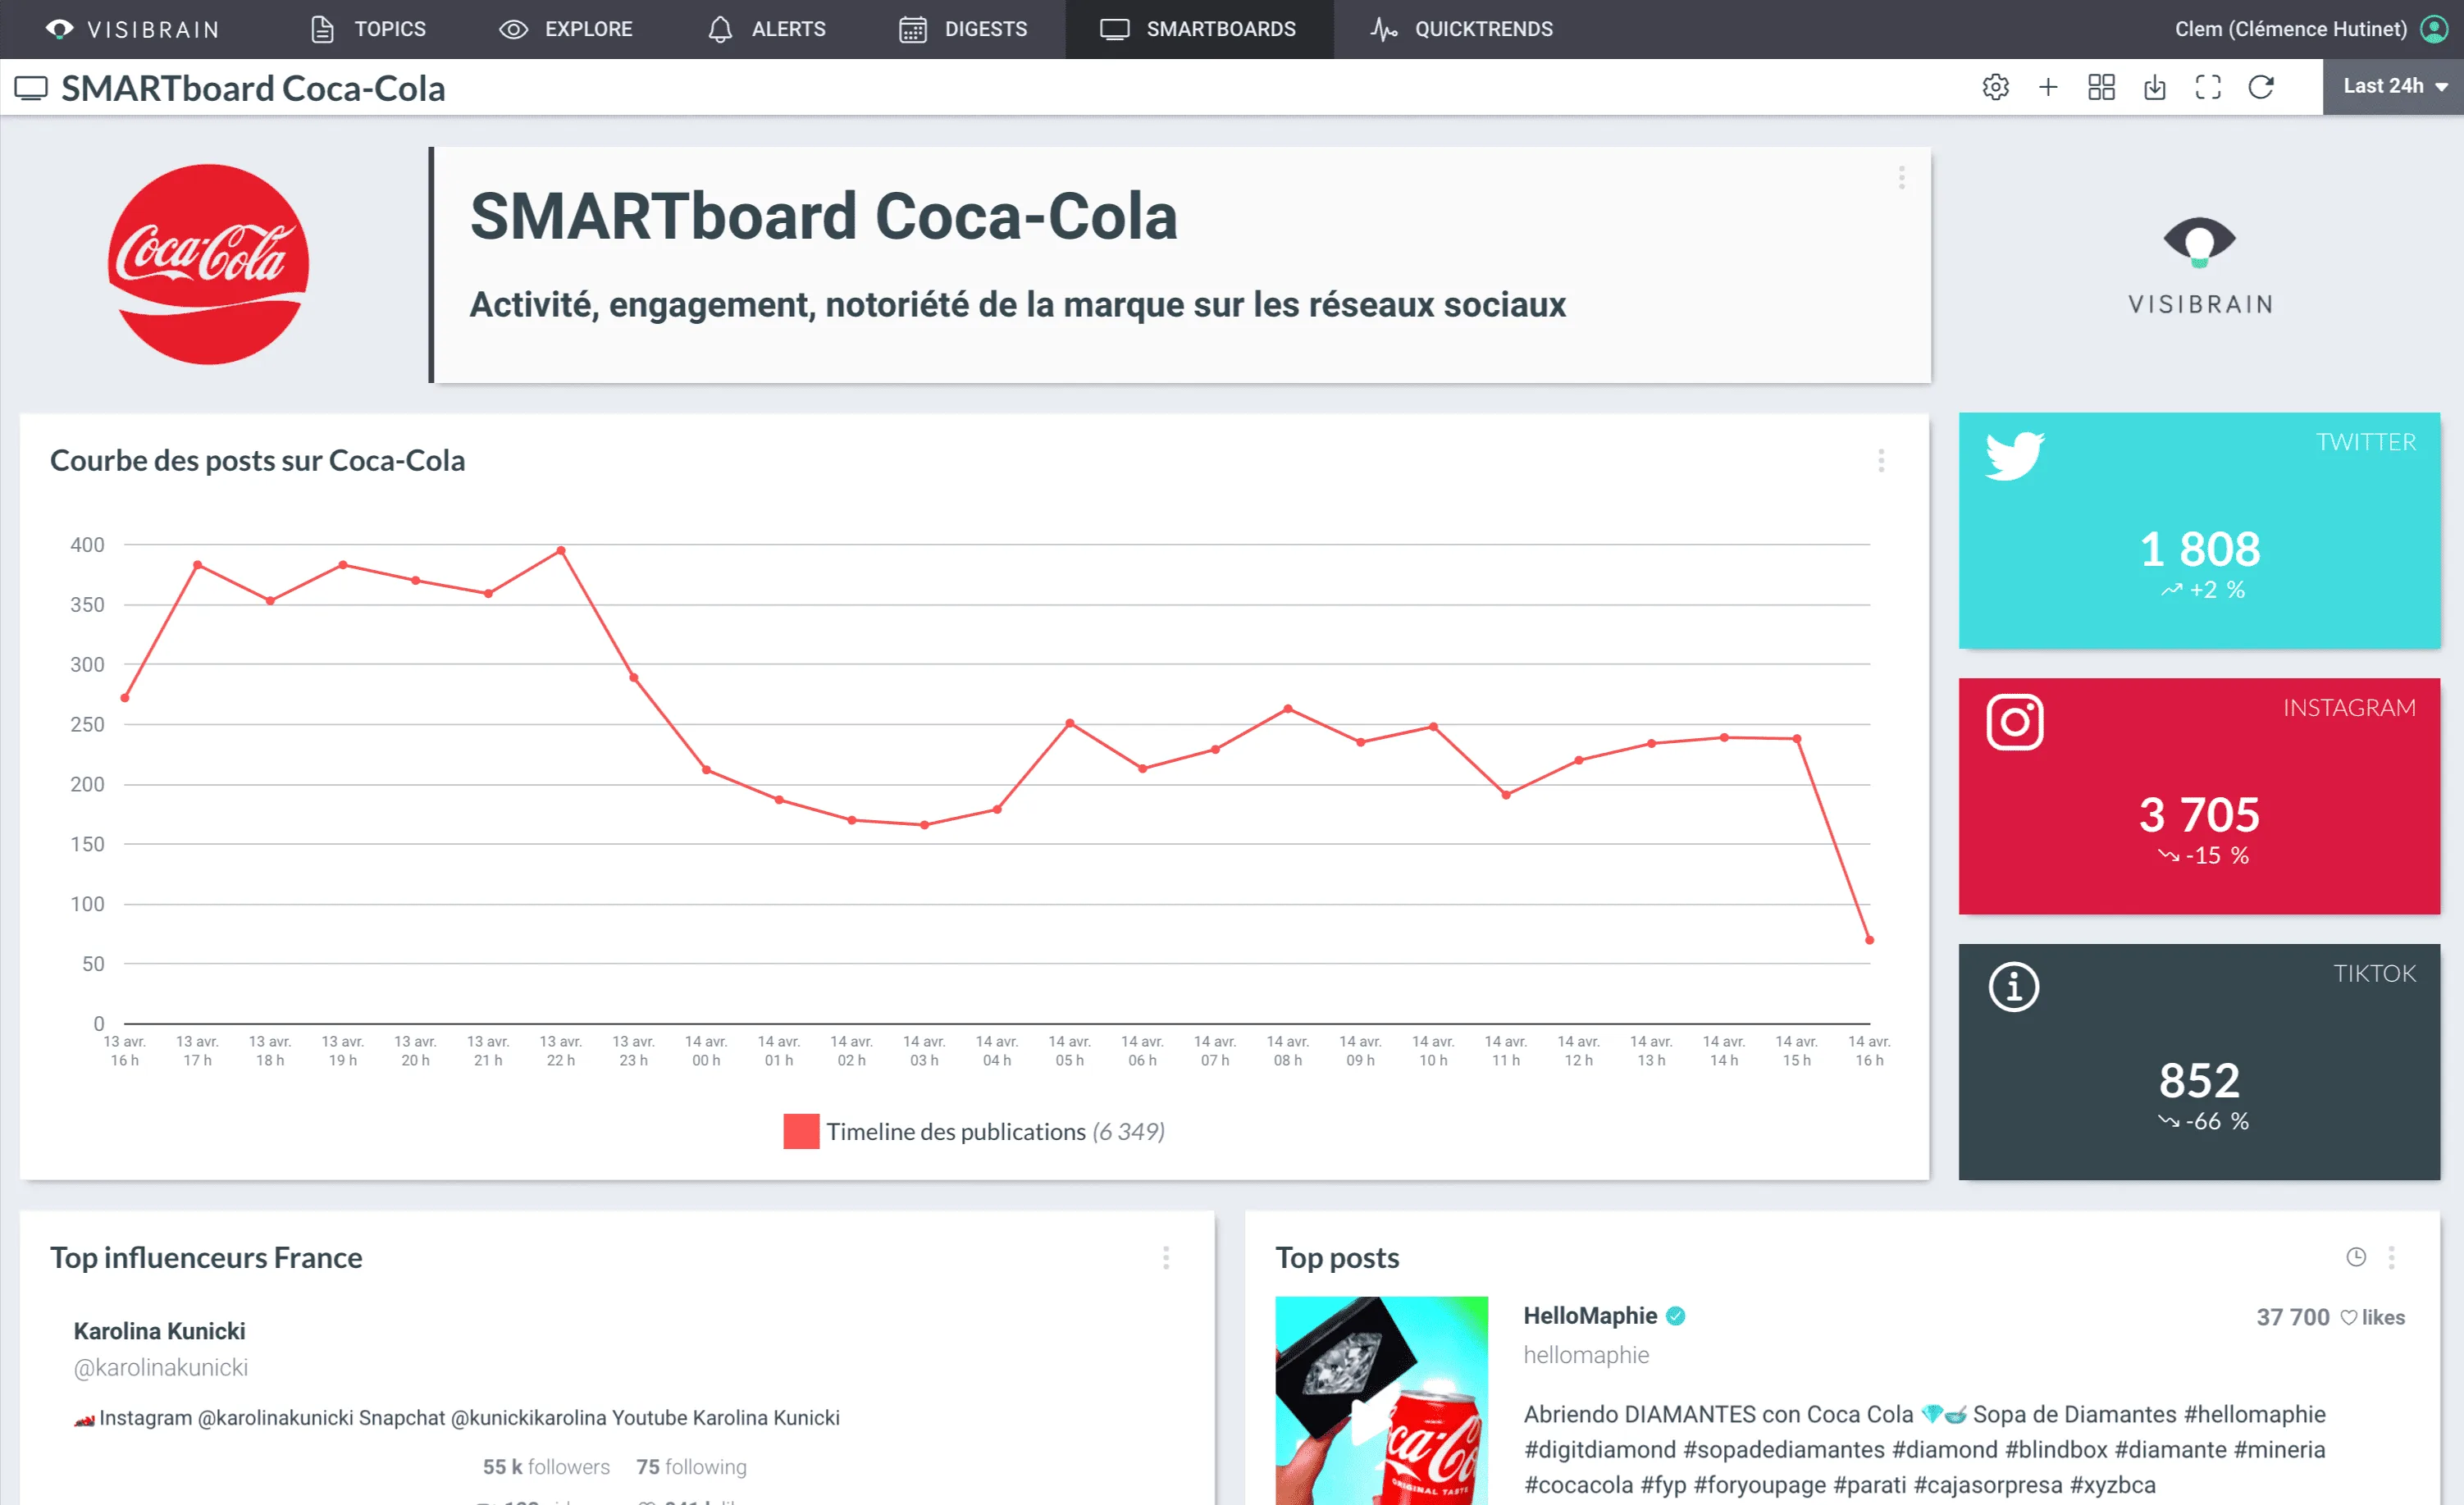
Task: Open the Quicktrends menu
Action: [1462, 29]
